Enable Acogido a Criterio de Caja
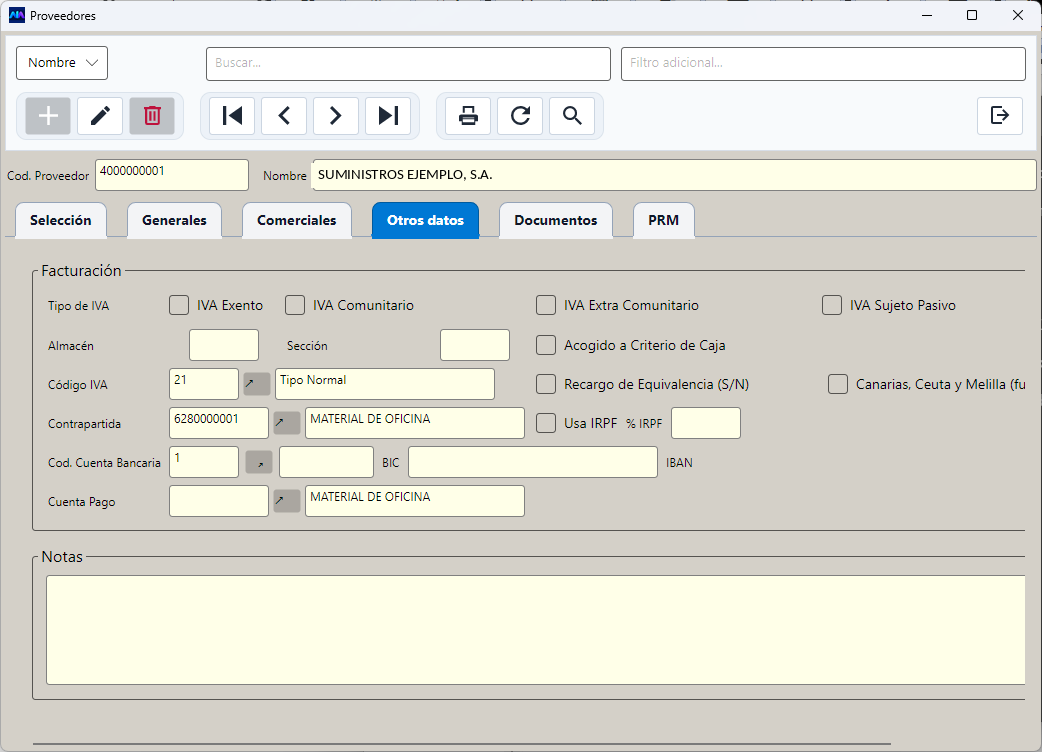The width and height of the screenshot is (1042, 752). coord(546,345)
